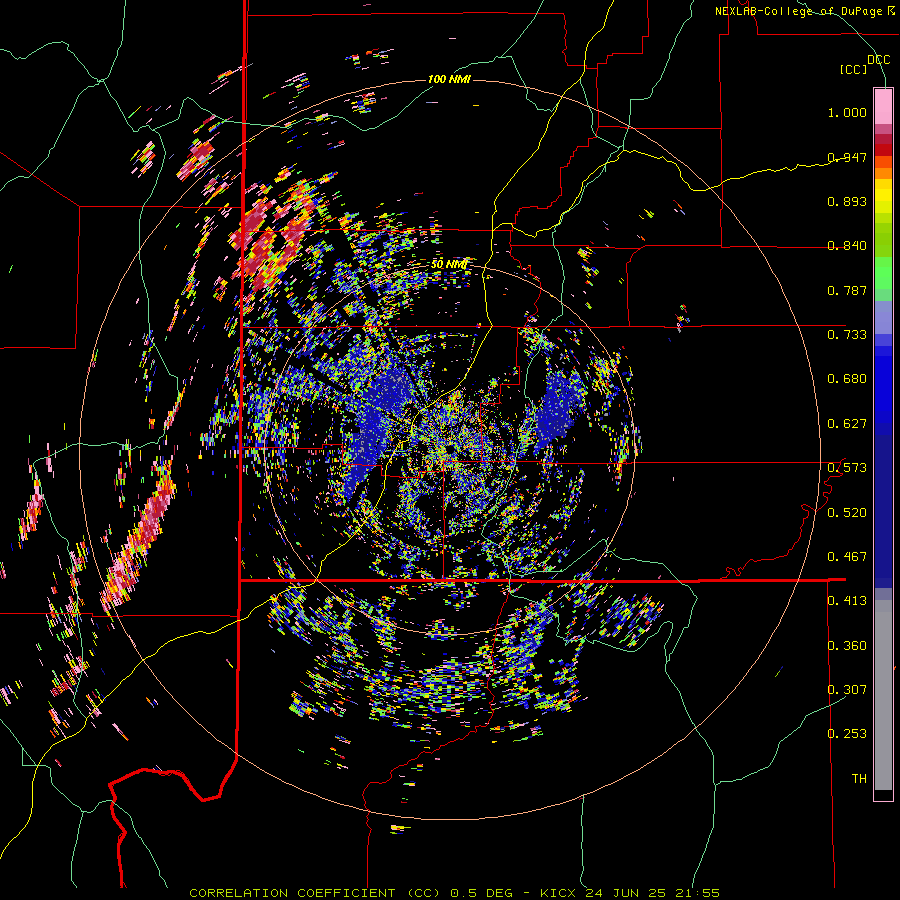Select the 0.787 legend value

[847, 290]
